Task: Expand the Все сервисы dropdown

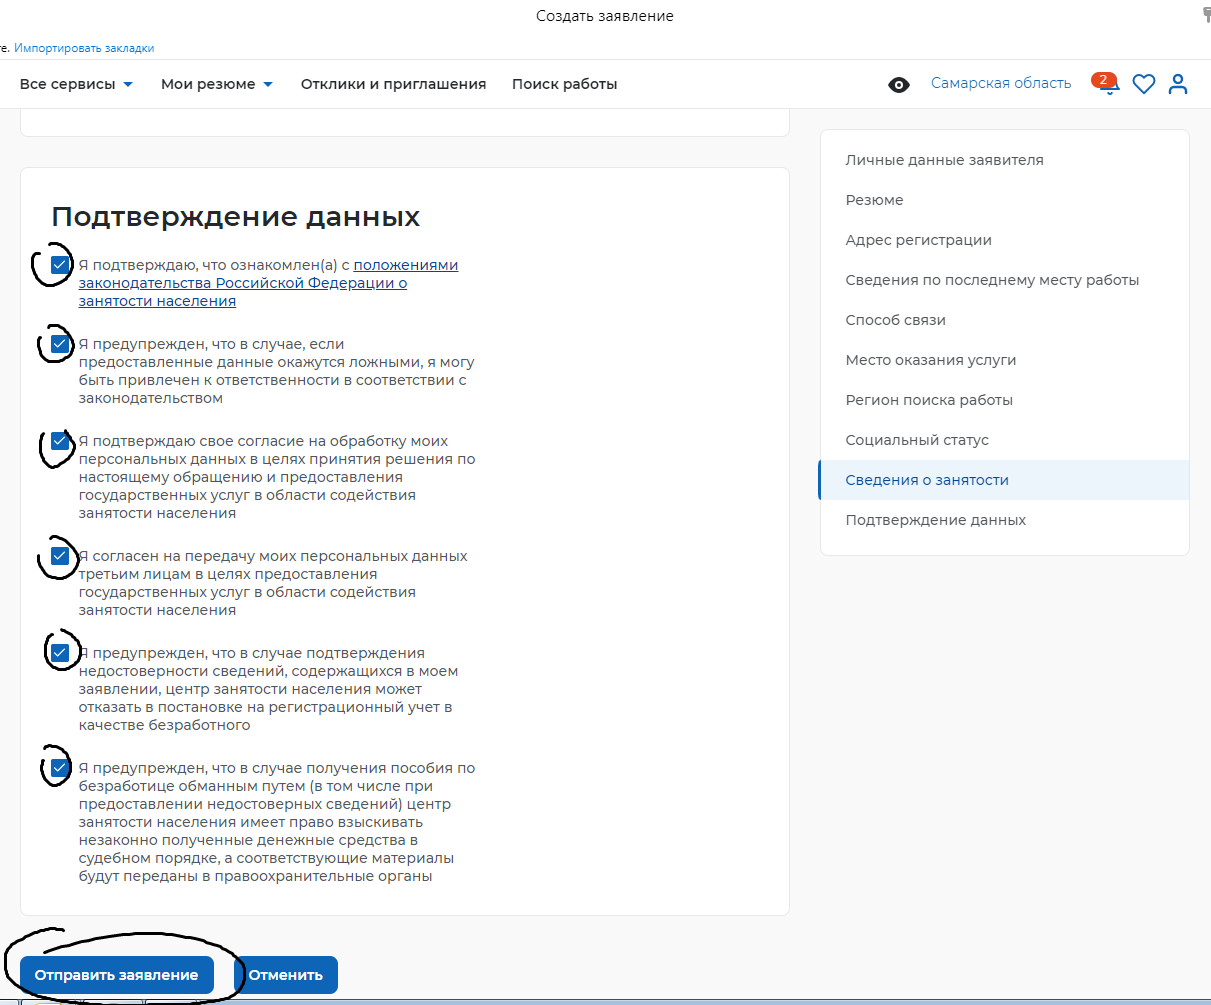Action: (x=77, y=84)
